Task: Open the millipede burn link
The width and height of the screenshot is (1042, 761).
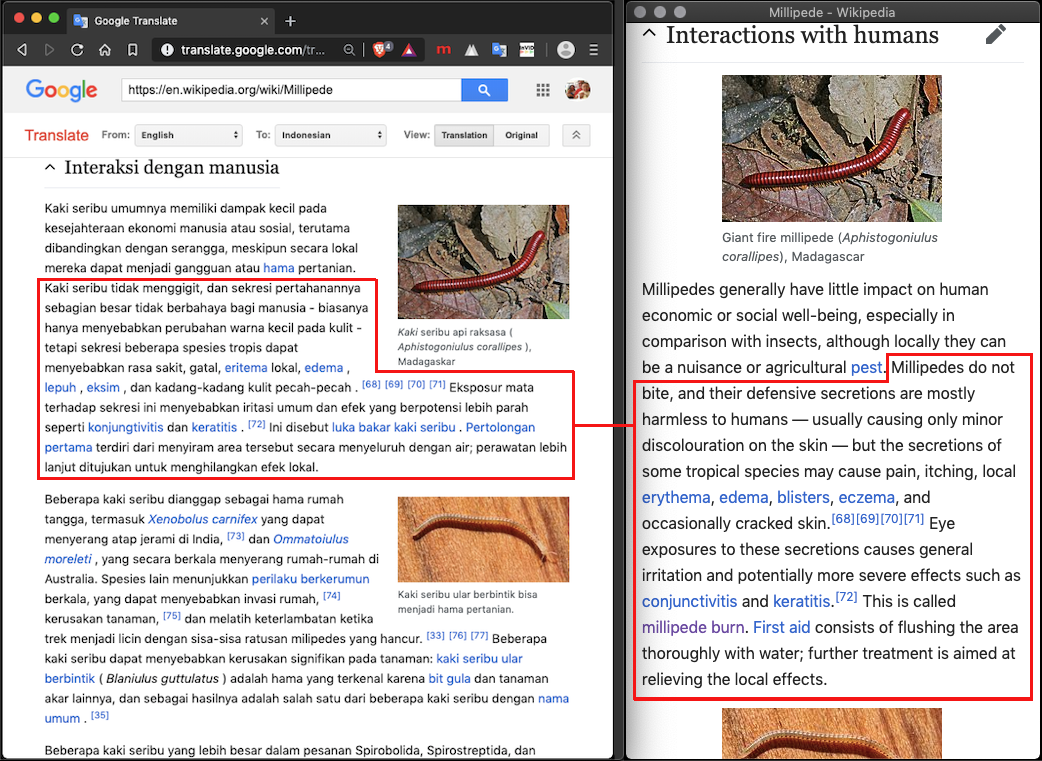Action: (x=693, y=628)
